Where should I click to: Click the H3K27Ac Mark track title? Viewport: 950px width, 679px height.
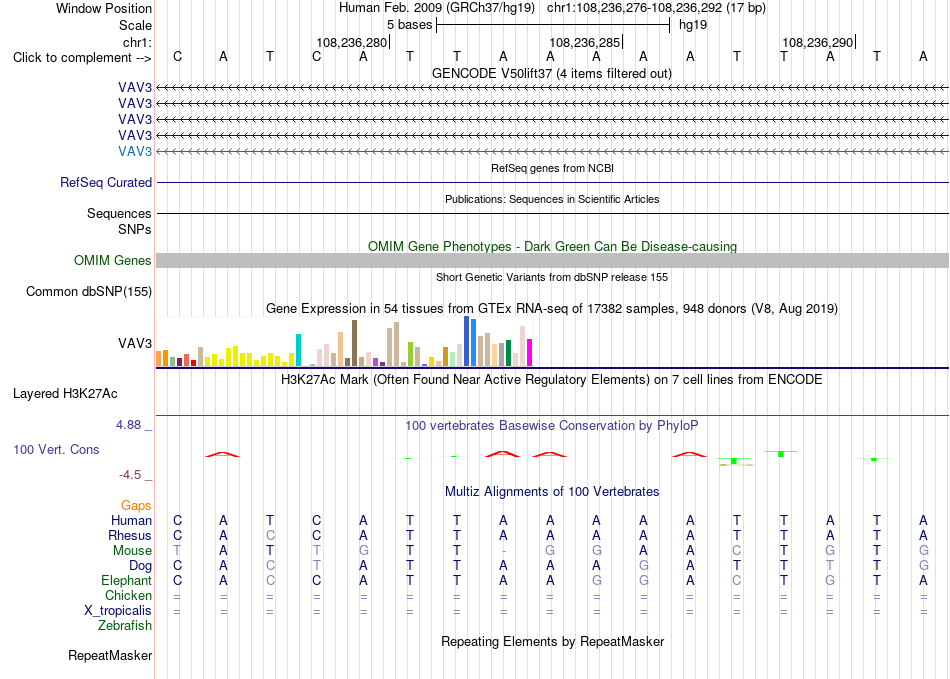click(x=552, y=380)
